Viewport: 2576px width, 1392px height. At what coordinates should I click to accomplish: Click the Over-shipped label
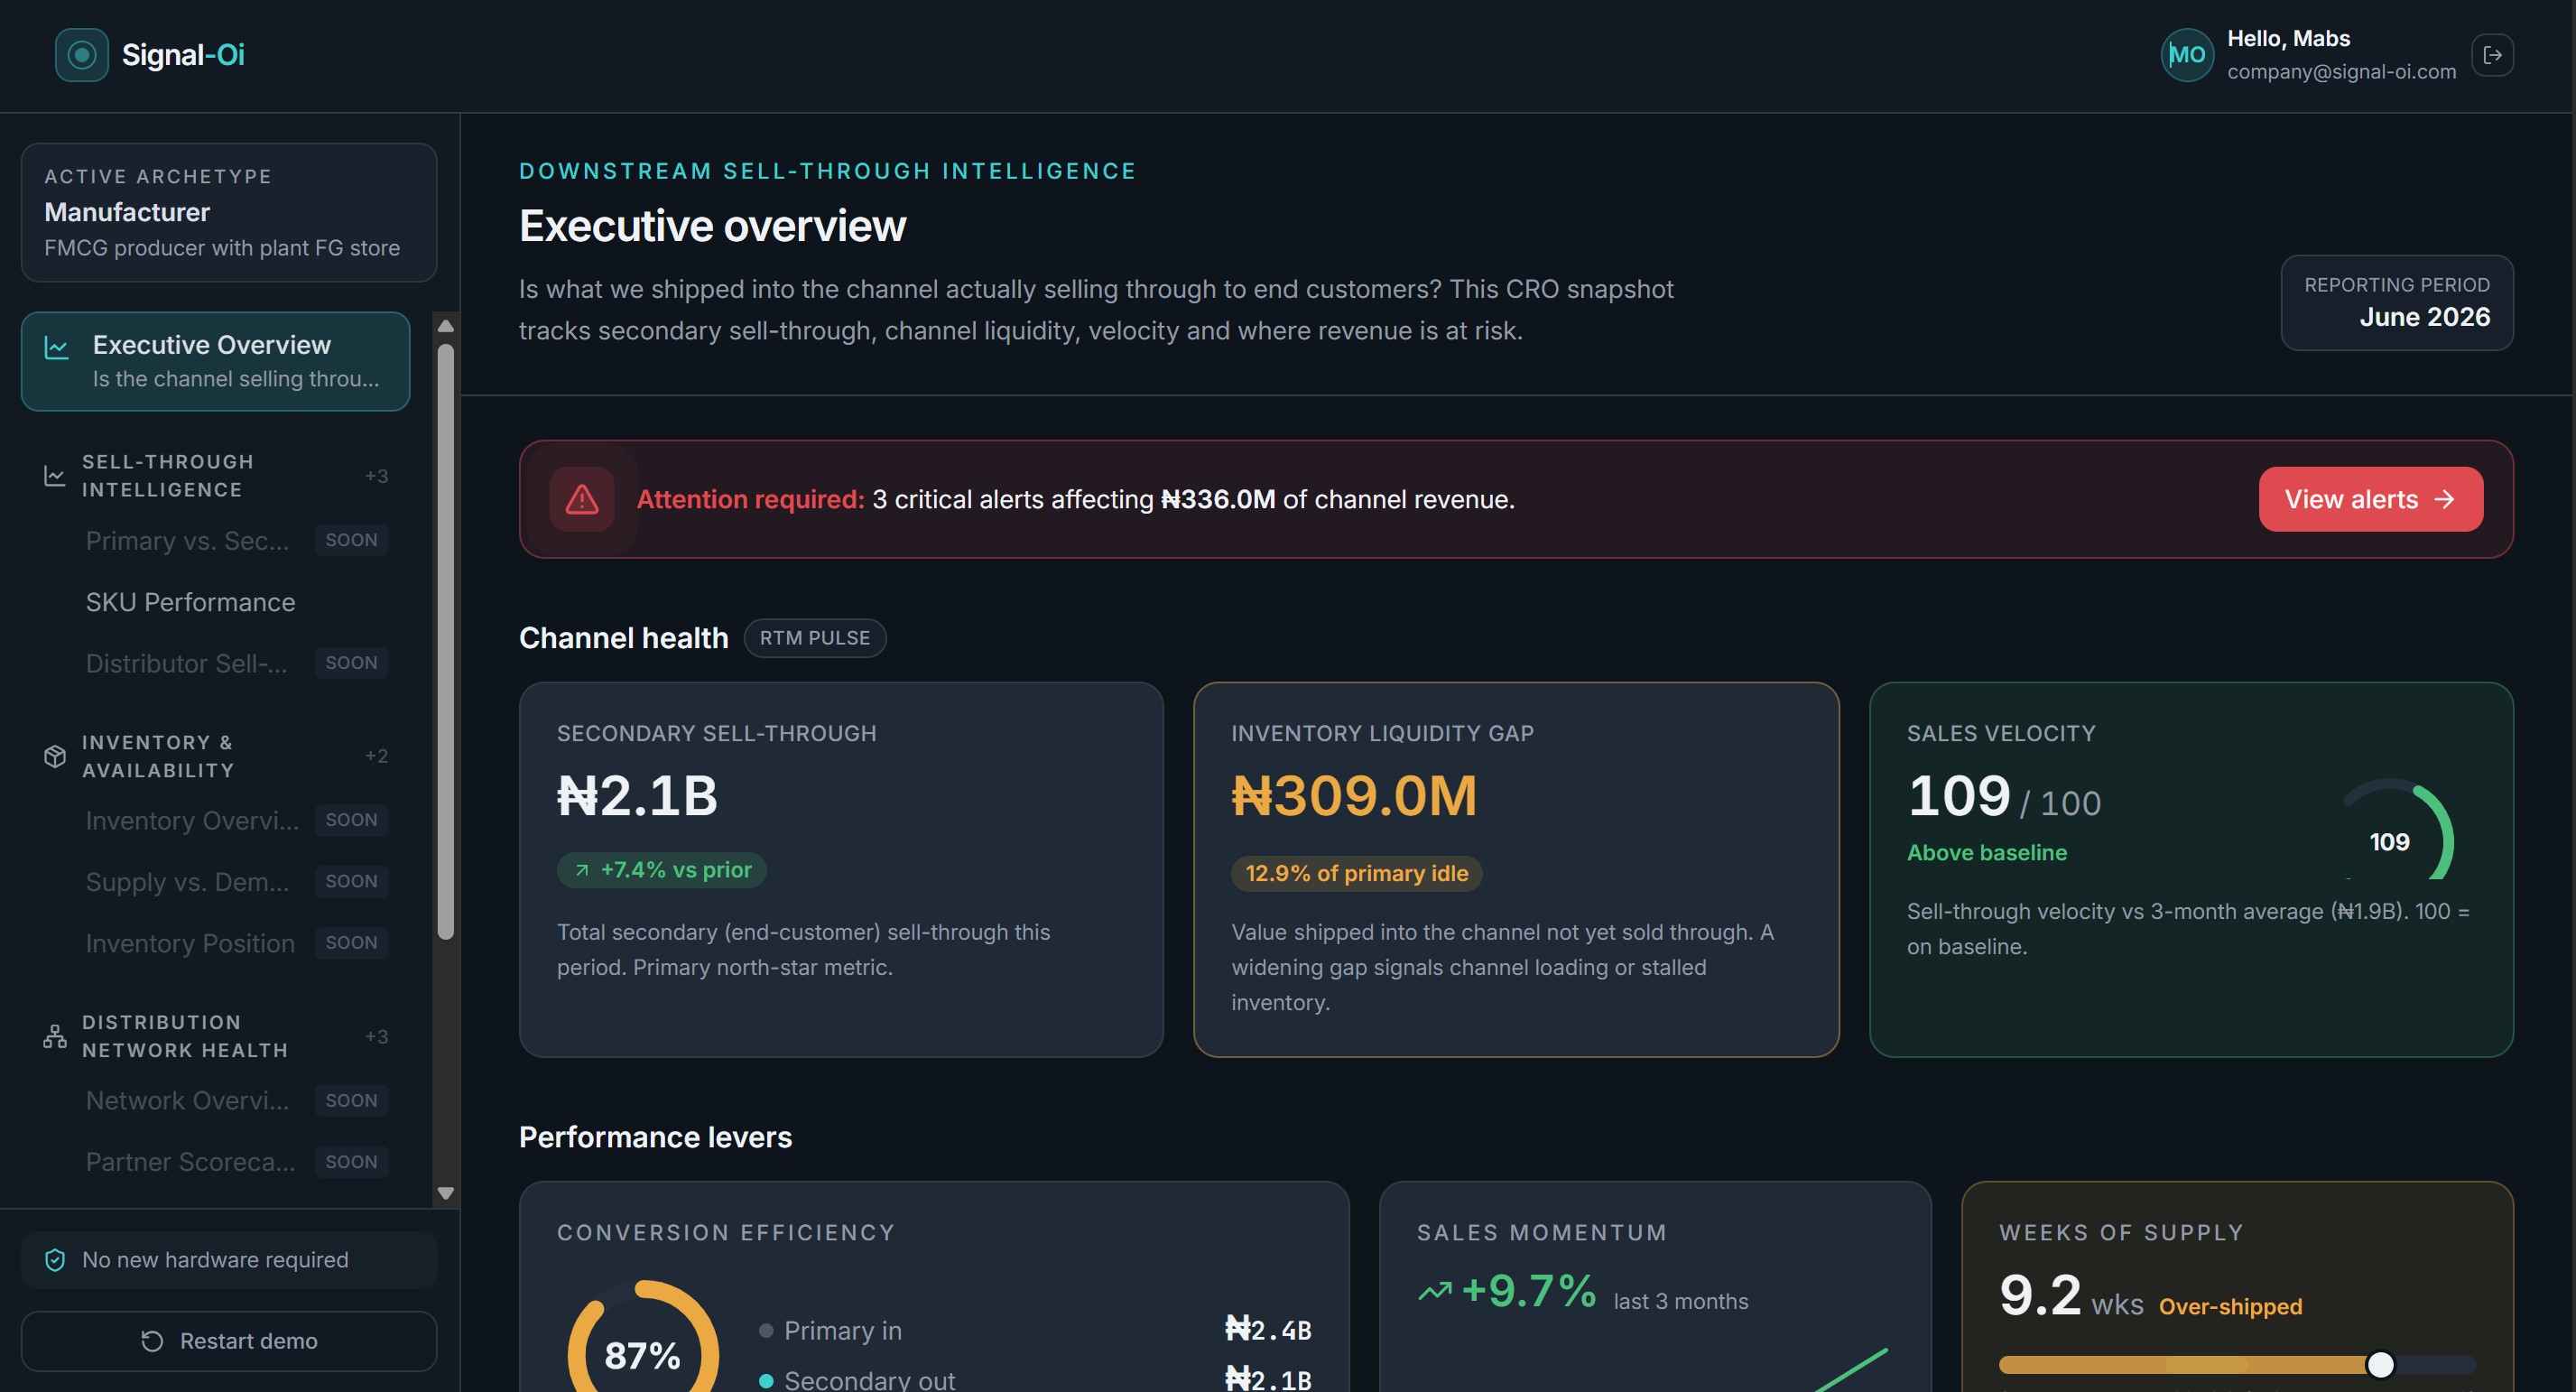2230,1307
